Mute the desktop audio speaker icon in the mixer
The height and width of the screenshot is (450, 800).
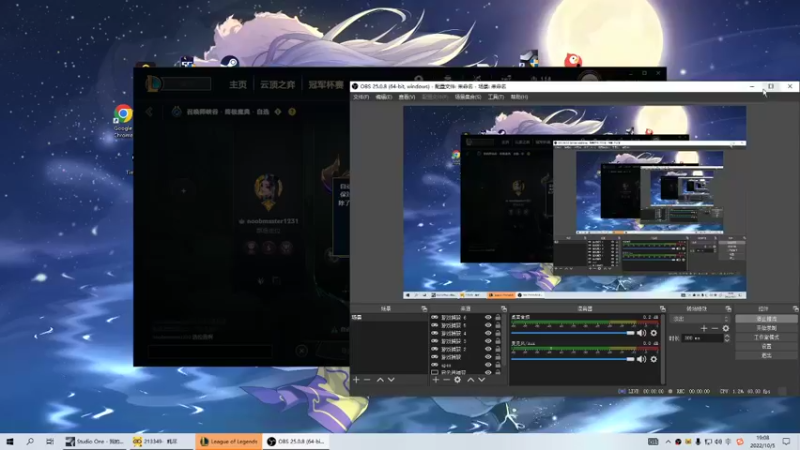click(641, 333)
